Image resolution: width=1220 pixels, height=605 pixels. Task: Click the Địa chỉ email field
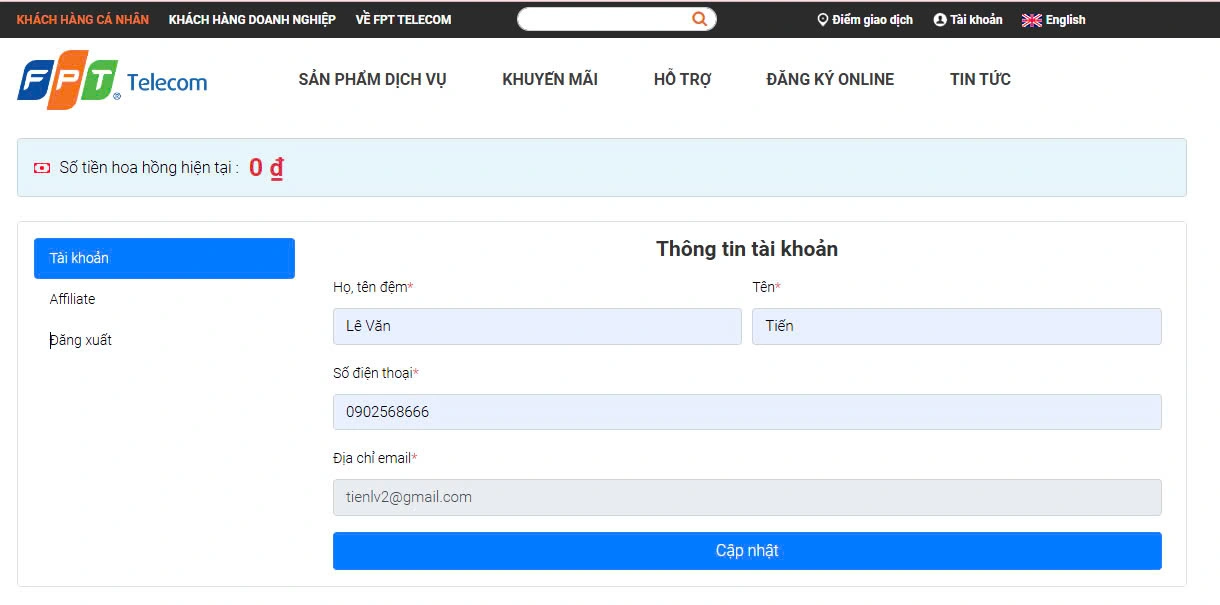747,497
